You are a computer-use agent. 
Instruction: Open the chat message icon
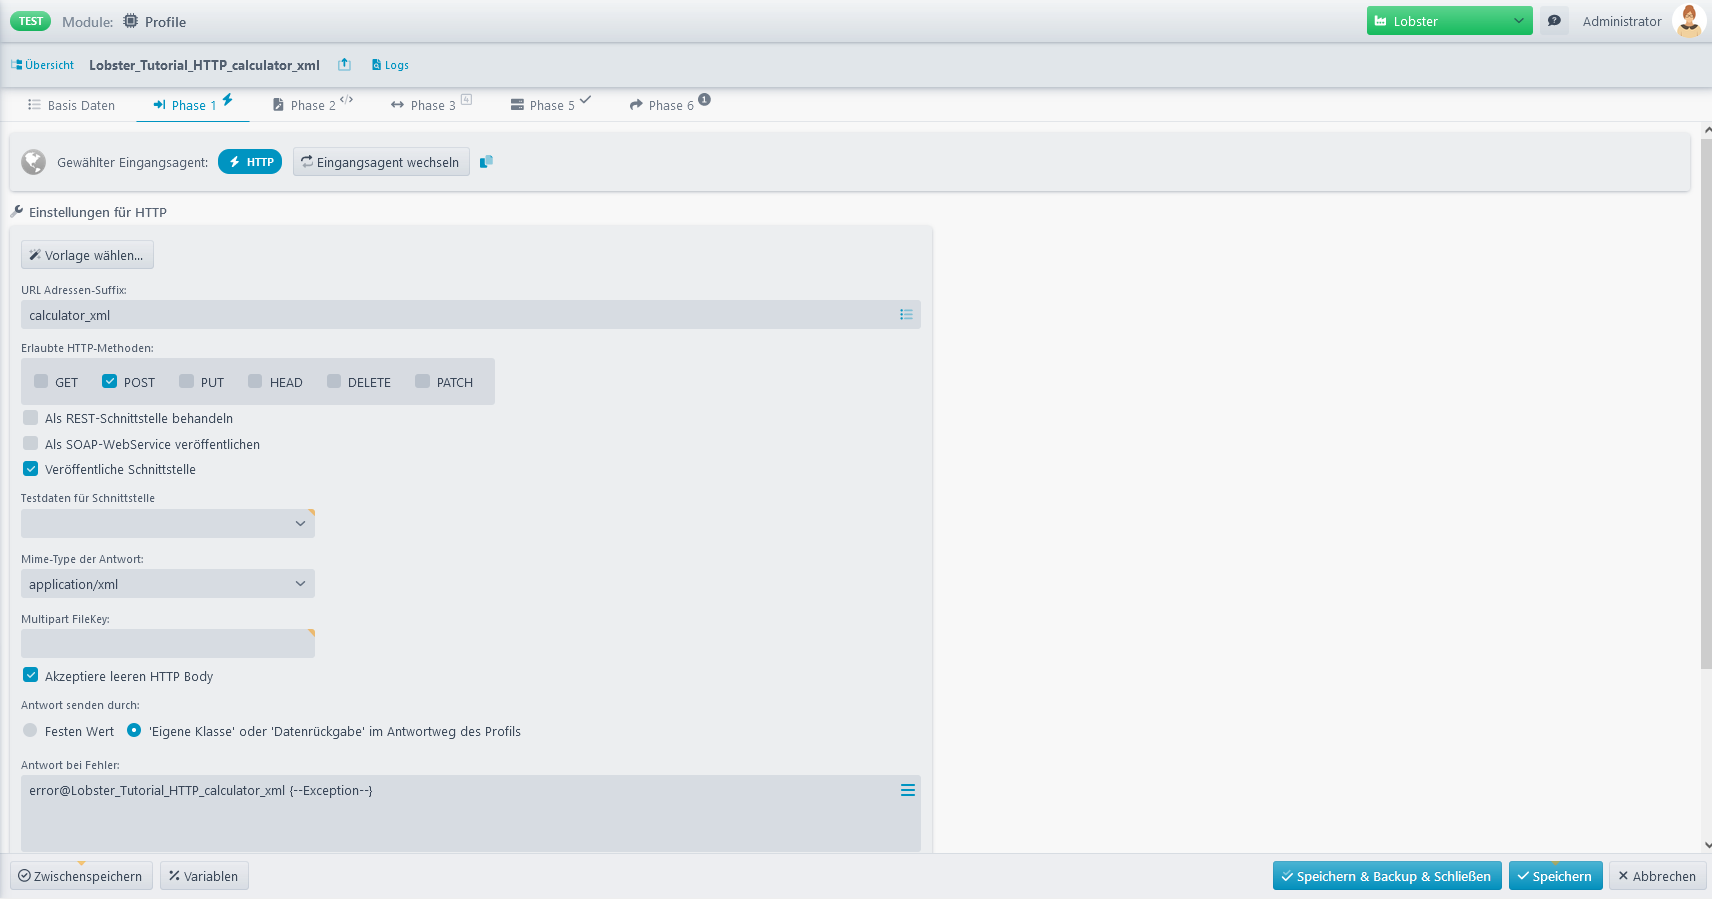click(x=1554, y=21)
